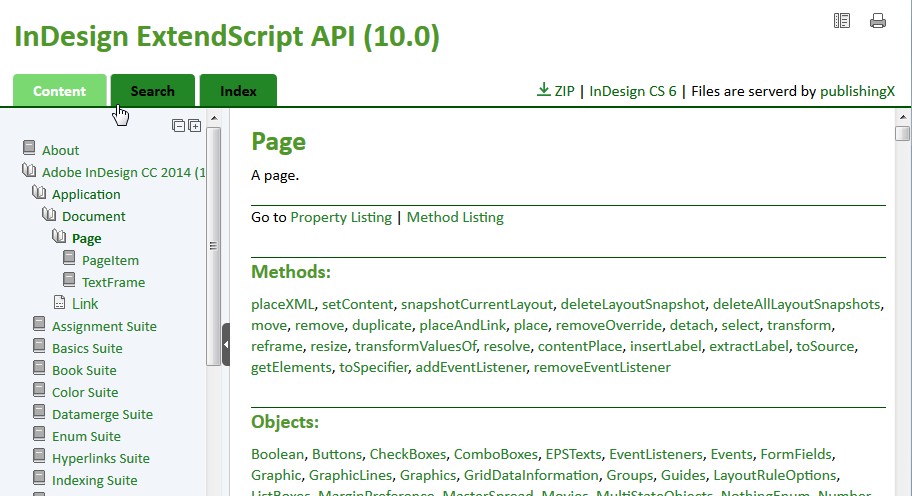Open the Boolean object link
This screenshot has height=496, width=912.
click(x=277, y=454)
